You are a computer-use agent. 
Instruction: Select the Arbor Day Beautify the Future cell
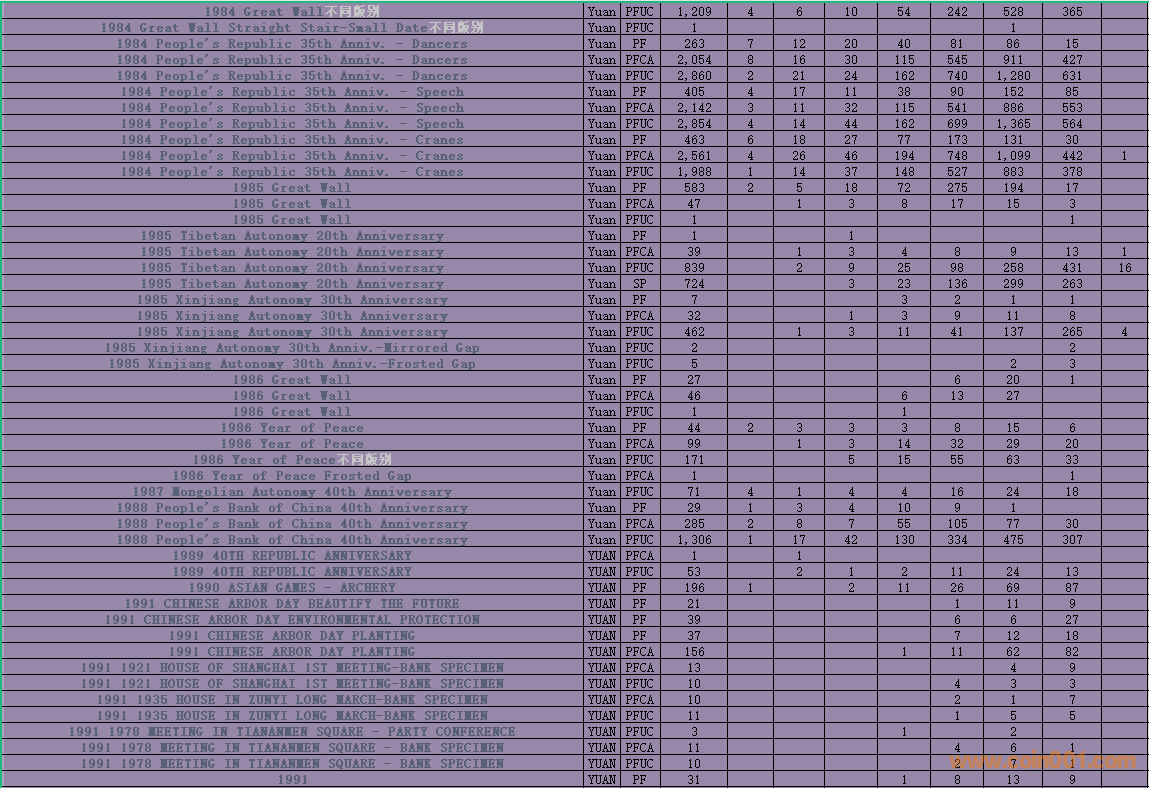[x=292, y=604]
